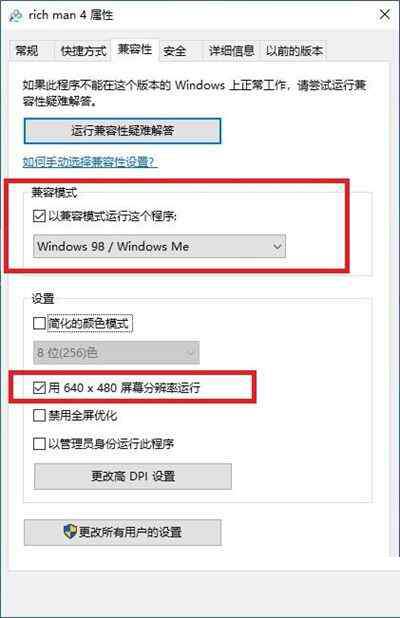Switch to the 常规 tab
This screenshot has width=400, height=618.
(x=27, y=51)
